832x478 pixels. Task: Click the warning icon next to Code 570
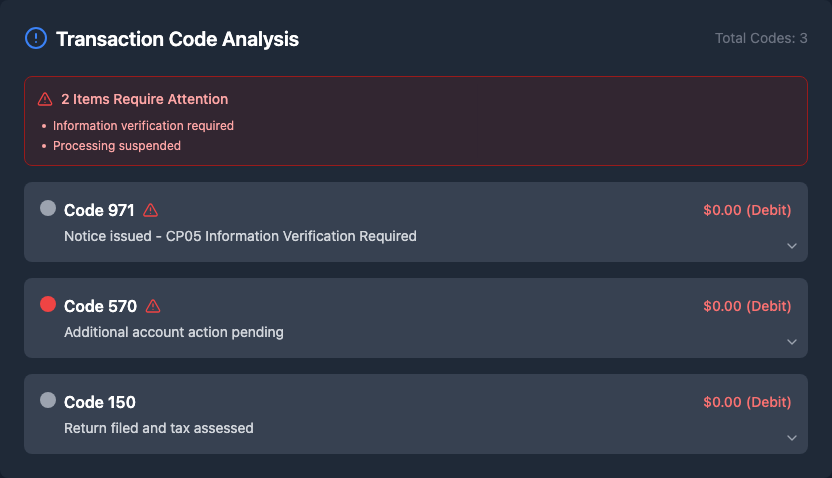point(153,306)
